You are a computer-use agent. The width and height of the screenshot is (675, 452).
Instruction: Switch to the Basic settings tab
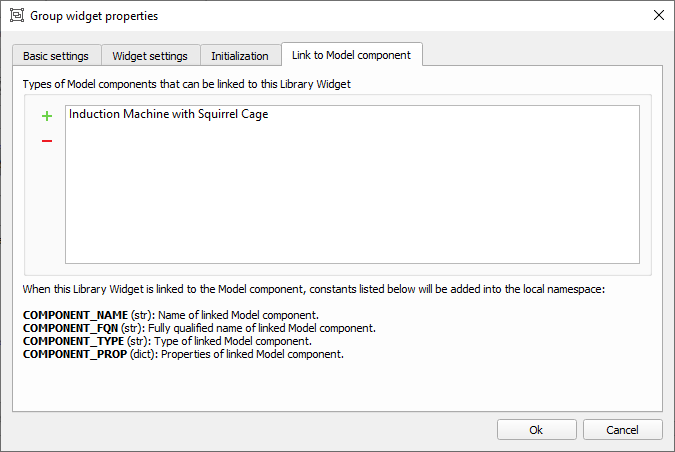click(57, 56)
